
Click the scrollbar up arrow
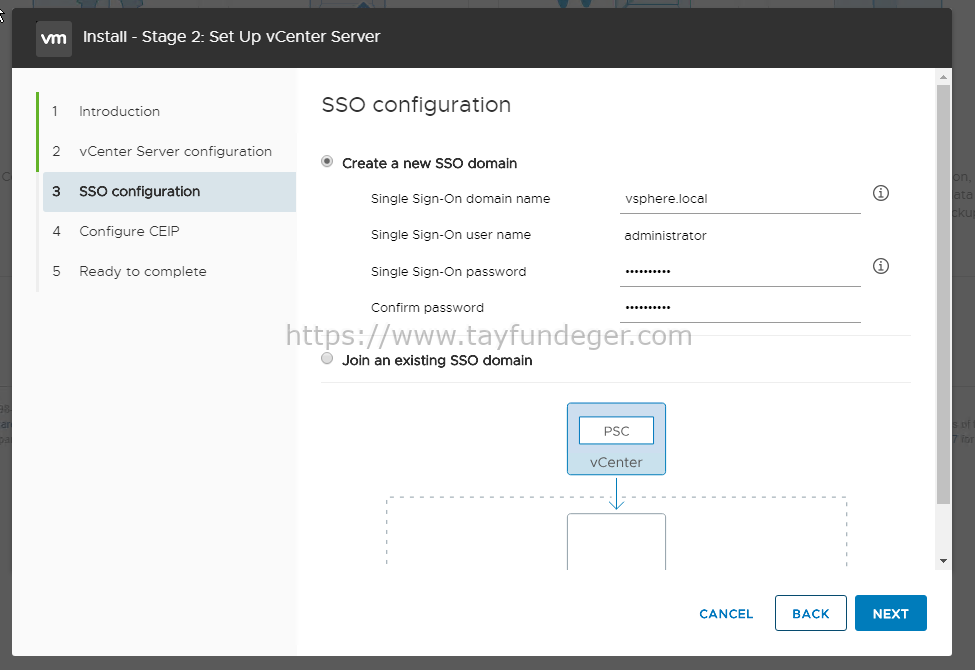click(x=943, y=77)
